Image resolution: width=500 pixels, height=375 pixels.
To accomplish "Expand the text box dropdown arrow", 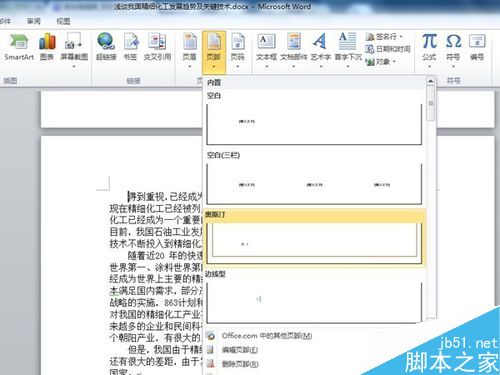I will point(267,67).
